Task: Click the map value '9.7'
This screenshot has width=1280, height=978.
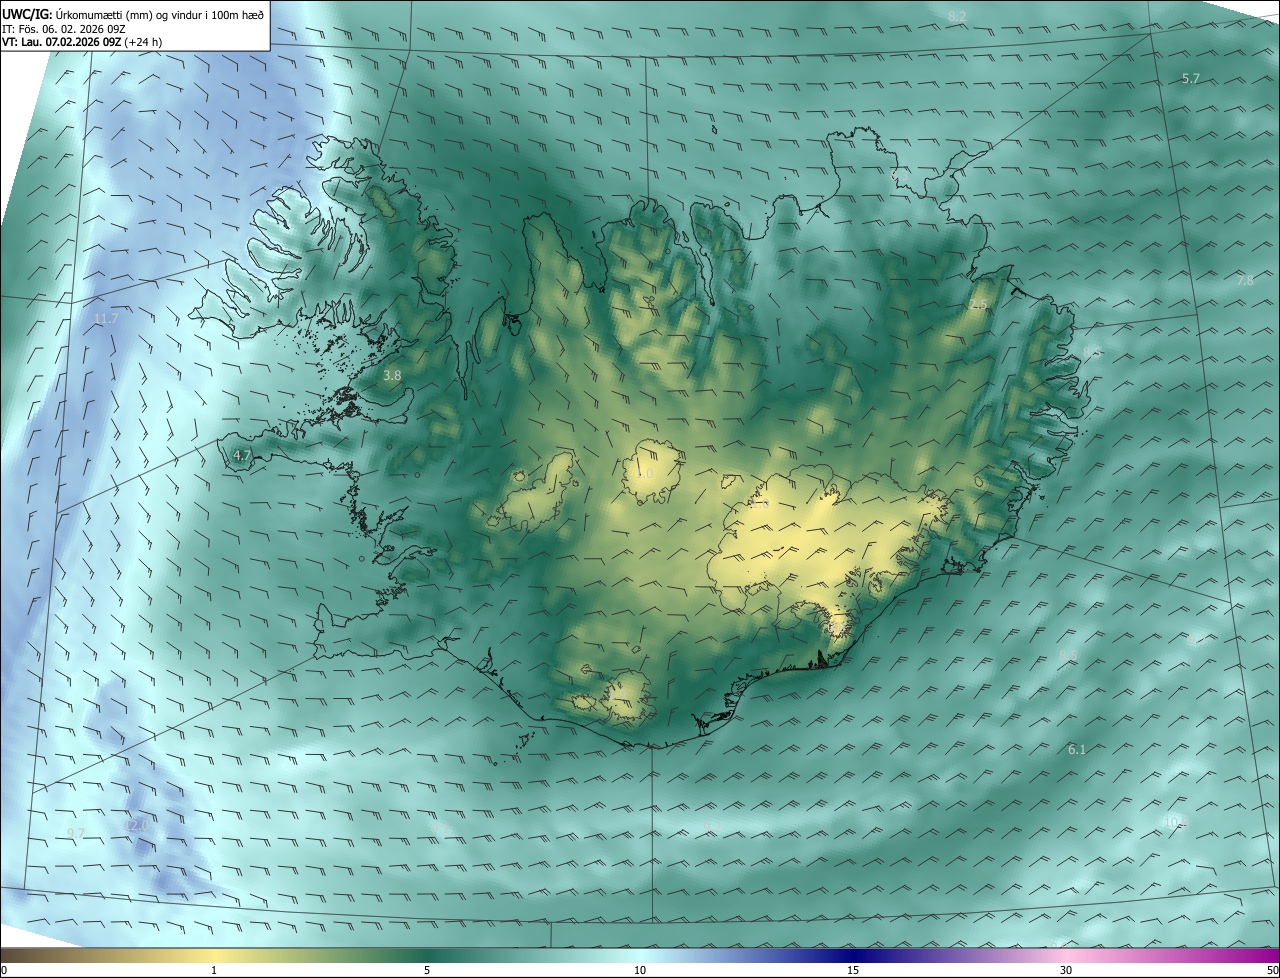Action: coord(76,833)
